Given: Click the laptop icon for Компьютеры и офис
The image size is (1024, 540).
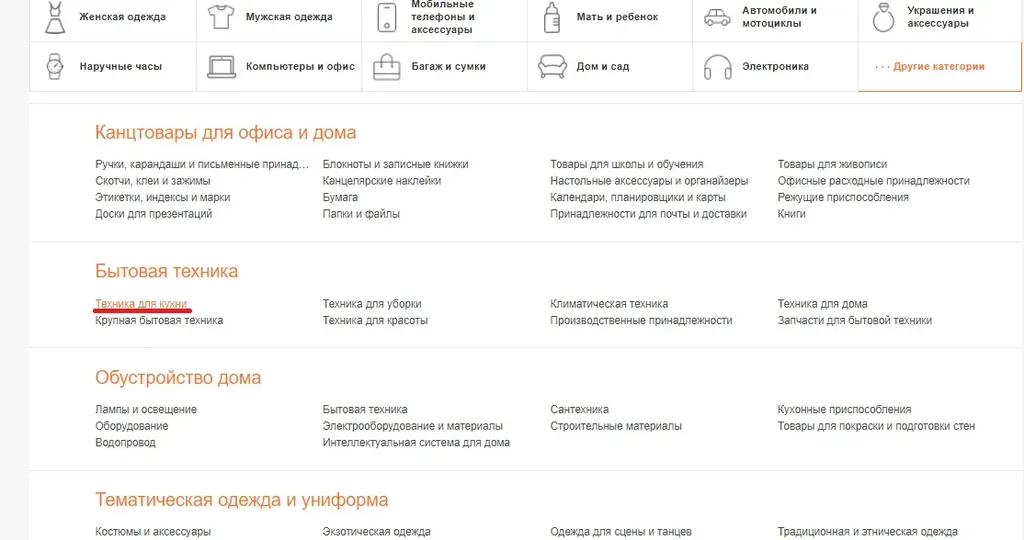Looking at the screenshot, I should 221,67.
